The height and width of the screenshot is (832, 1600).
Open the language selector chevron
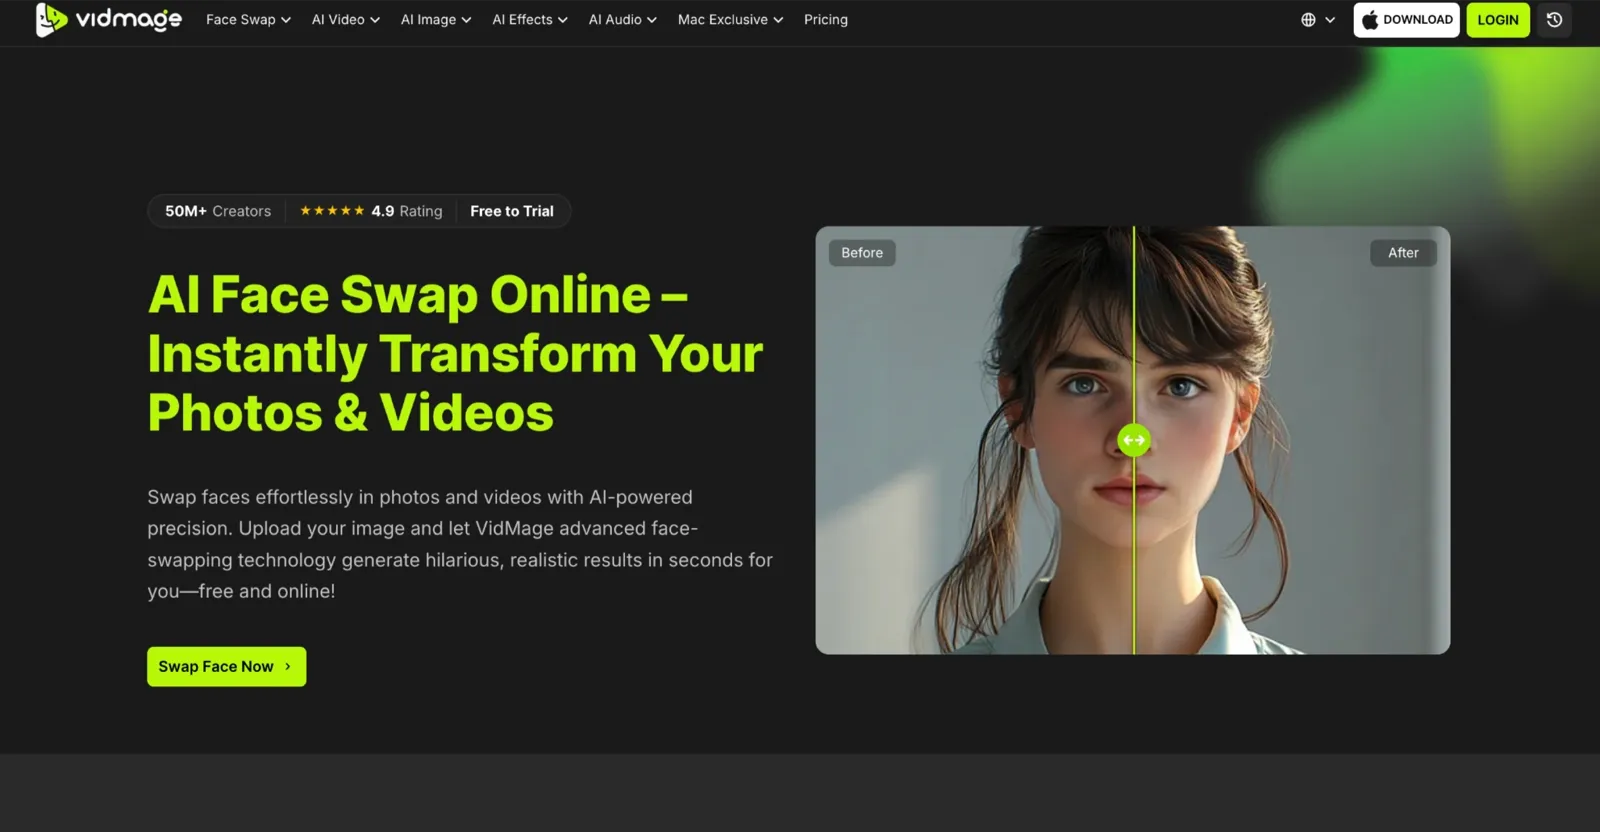pyautogui.click(x=1330, y=20)
